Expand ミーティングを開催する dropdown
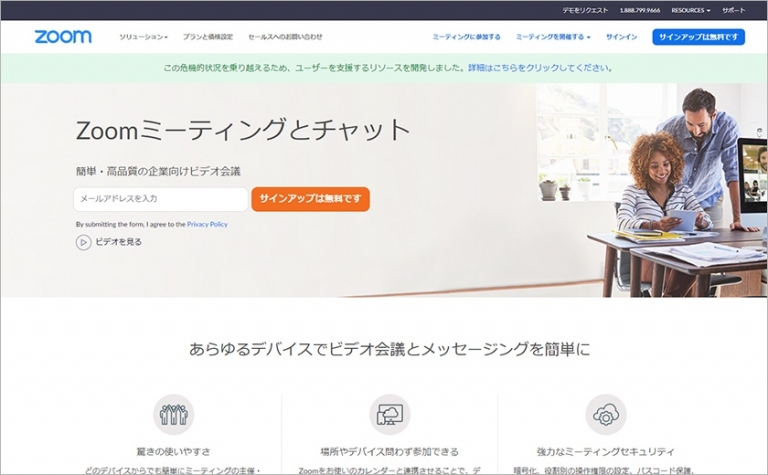 click(553, 37)
